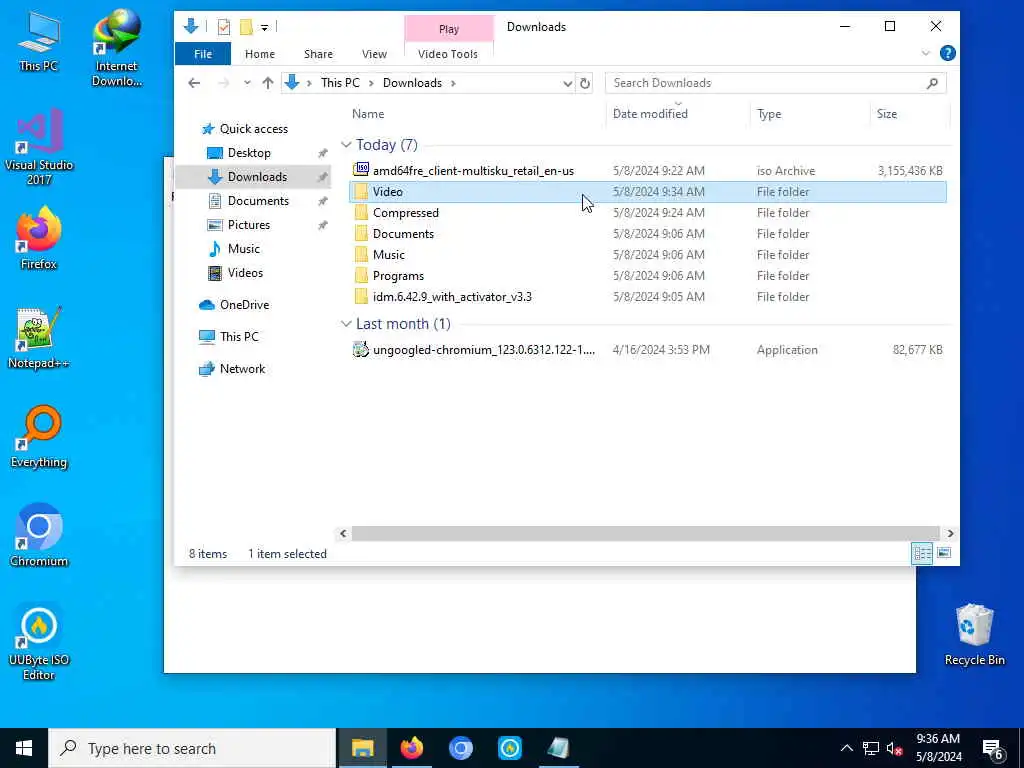Image resolution: width=1024 pixels, height=768 pixels.
Task: Sort by Date modified column header
Action: click(x=679, y=114)
